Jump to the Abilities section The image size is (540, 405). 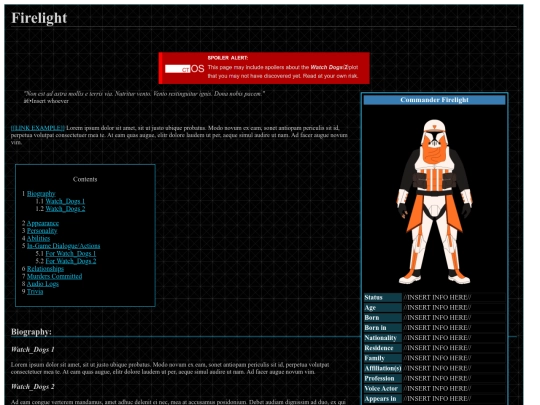(x=38, y=238)
